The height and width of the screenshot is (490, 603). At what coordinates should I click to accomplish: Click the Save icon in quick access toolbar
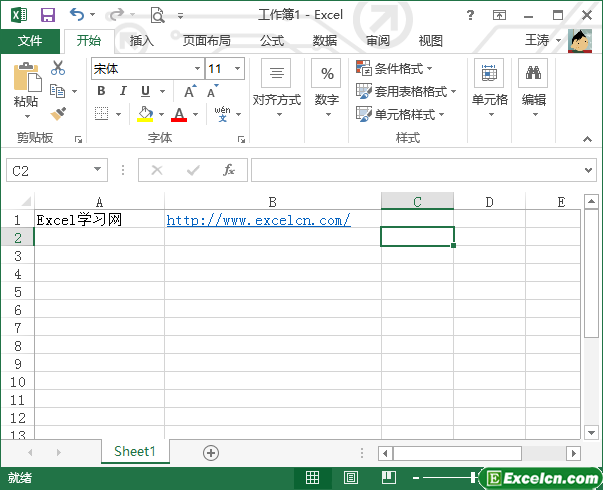[x=47, y=15]
